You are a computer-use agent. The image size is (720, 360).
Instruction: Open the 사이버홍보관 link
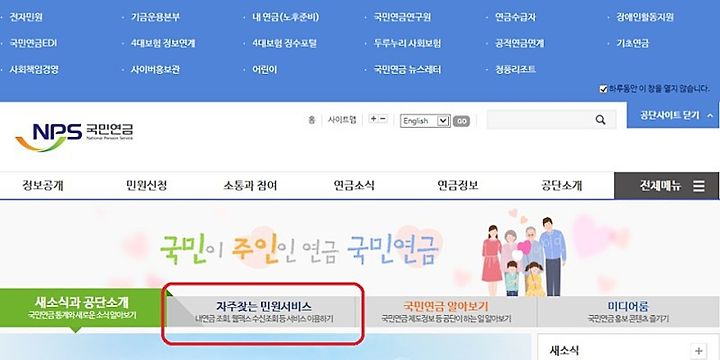click(155, 70)
